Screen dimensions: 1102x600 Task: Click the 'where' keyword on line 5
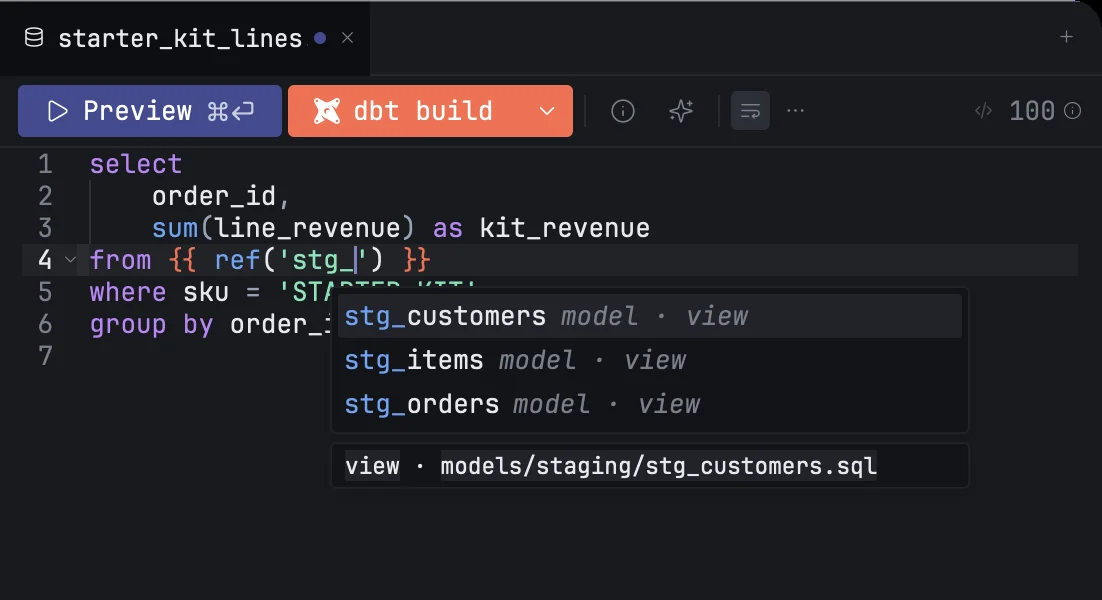click(x=128, y=292)
